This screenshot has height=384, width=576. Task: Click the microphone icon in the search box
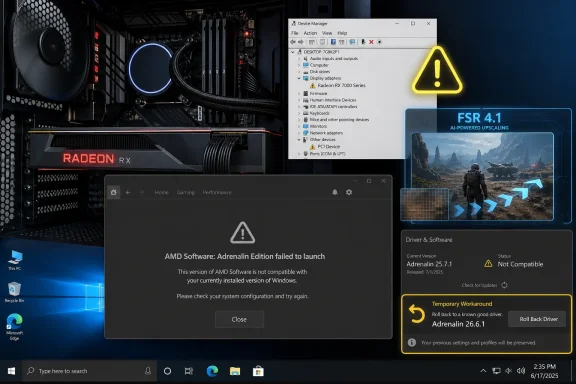click(x=148, y=371)
